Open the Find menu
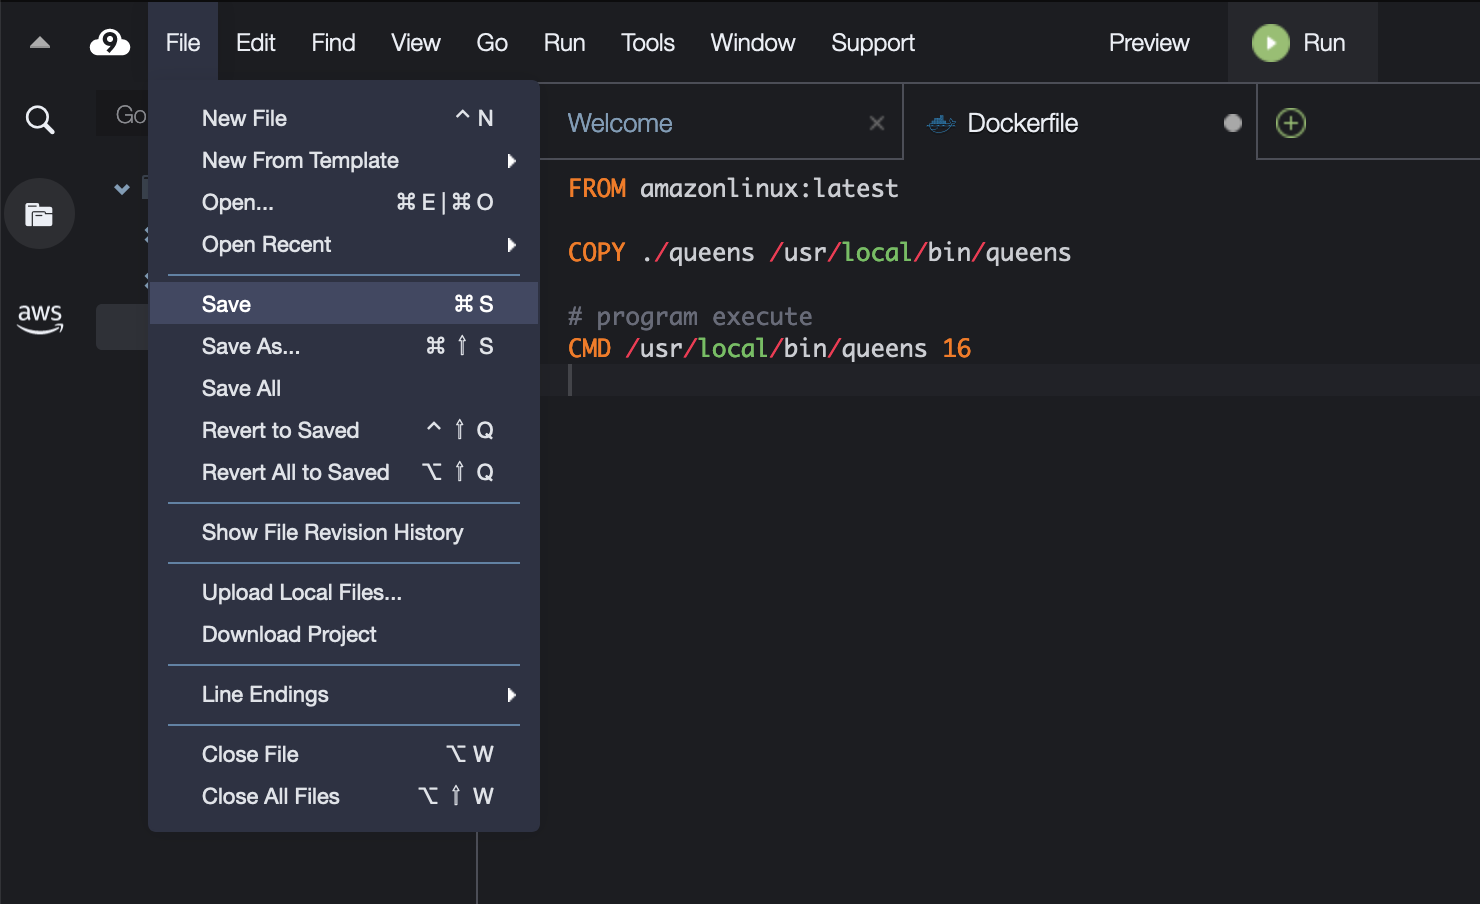Viewport: 1480px width, 904px height. (333, 43)
